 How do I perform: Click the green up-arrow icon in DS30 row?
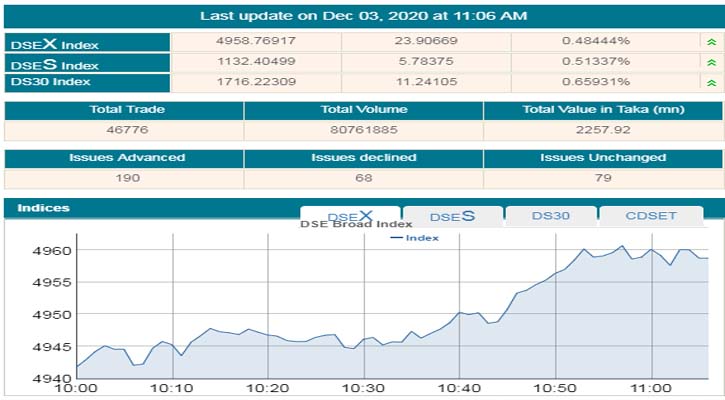[709, 83]
